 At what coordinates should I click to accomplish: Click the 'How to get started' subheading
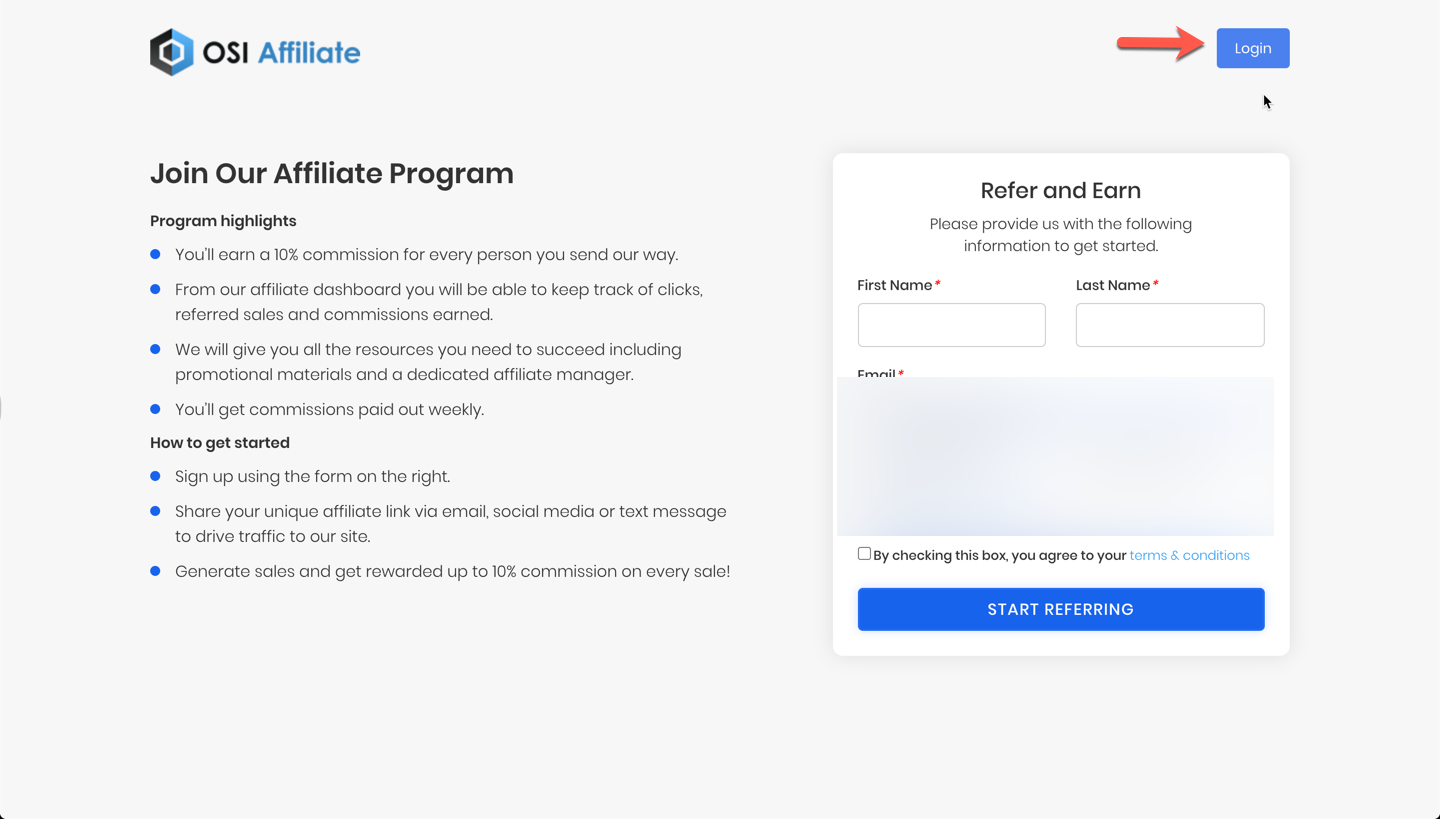pos(219,442)
